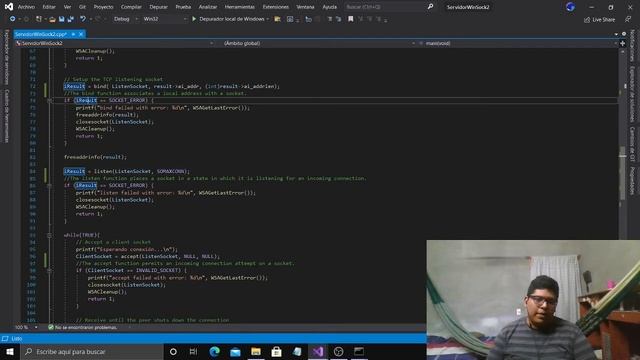Click the Visual Studio logo icon
Image resolution: width=640 pixels, height=360 pixels.
(x=9, y=7)
